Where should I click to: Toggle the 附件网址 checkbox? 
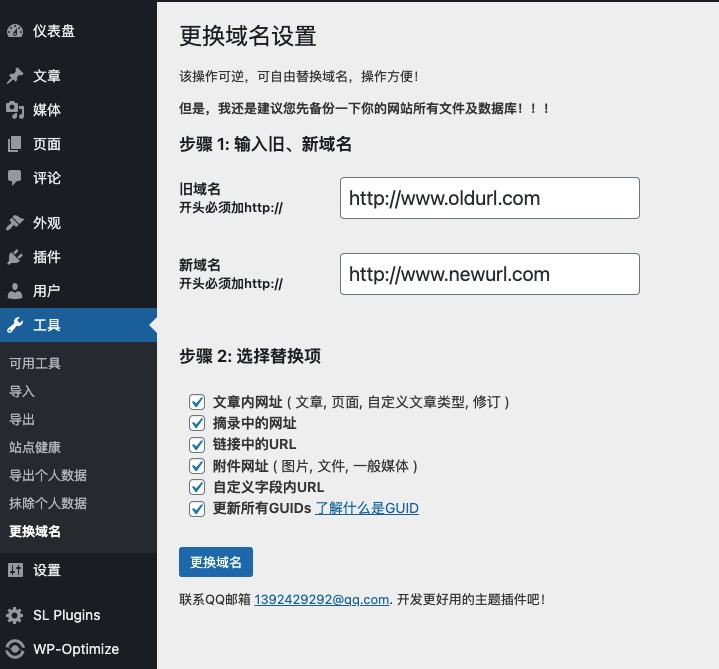click(197, 466)
